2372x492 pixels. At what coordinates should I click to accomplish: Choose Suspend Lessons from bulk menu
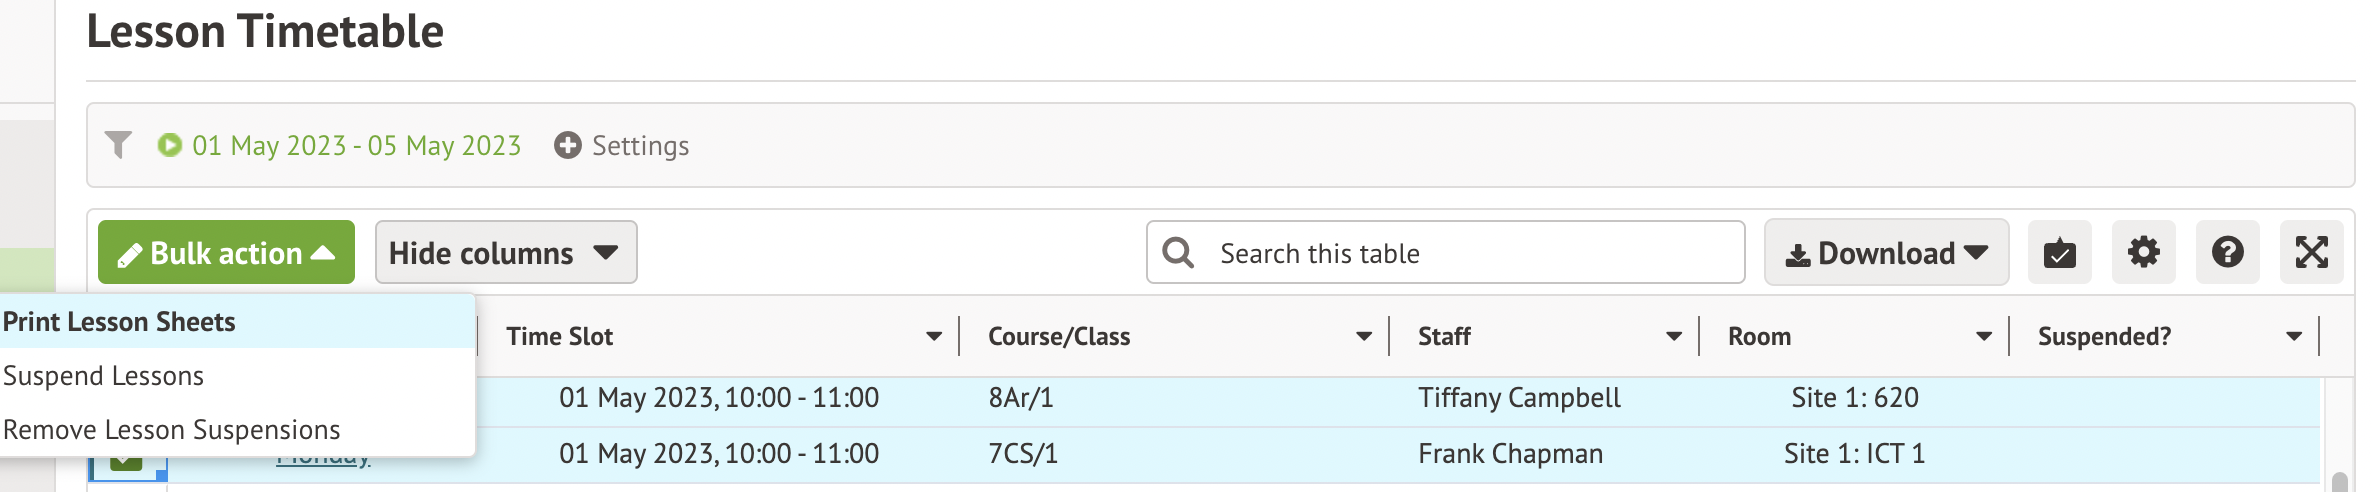pos(104,376)
